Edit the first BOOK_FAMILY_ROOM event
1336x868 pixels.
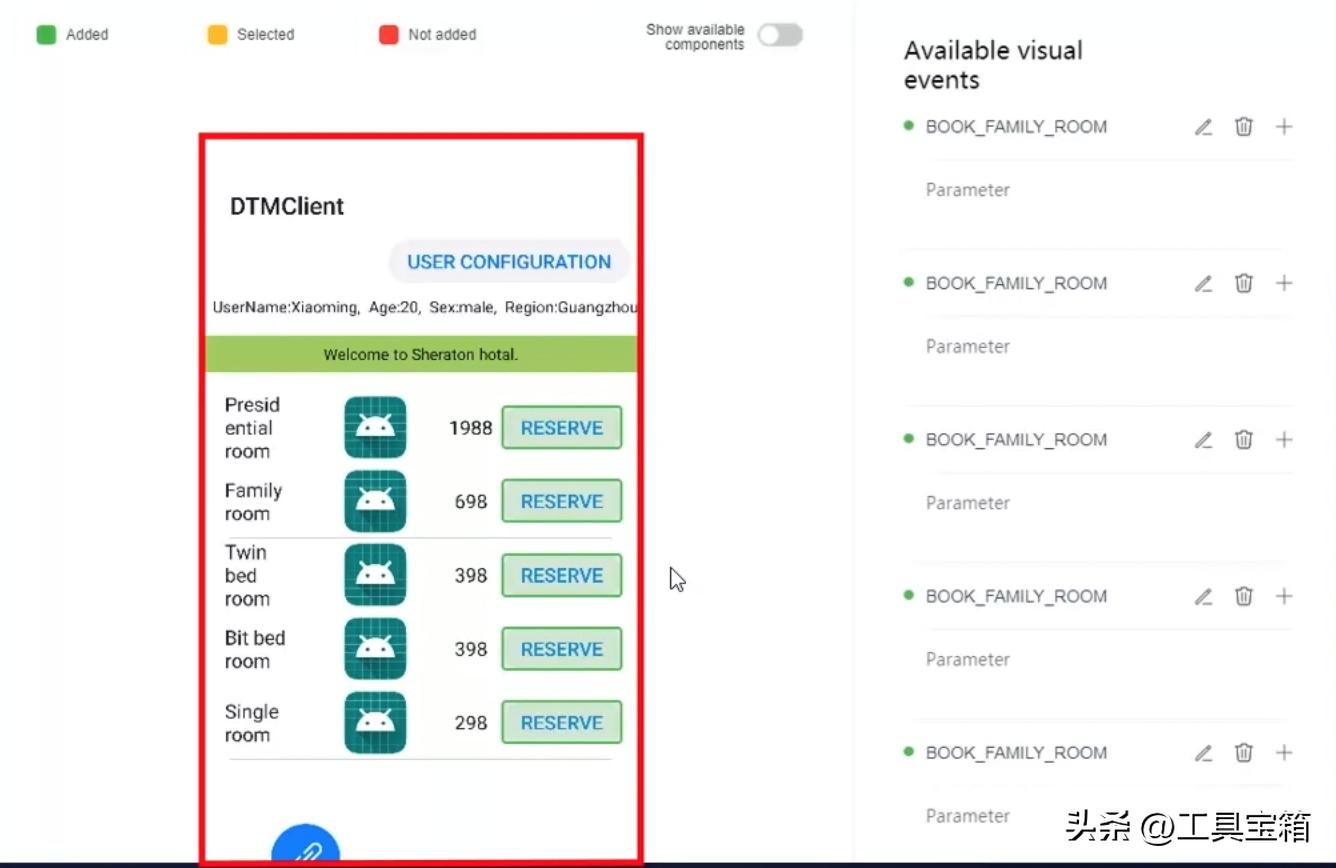[x=1203, y=127]
